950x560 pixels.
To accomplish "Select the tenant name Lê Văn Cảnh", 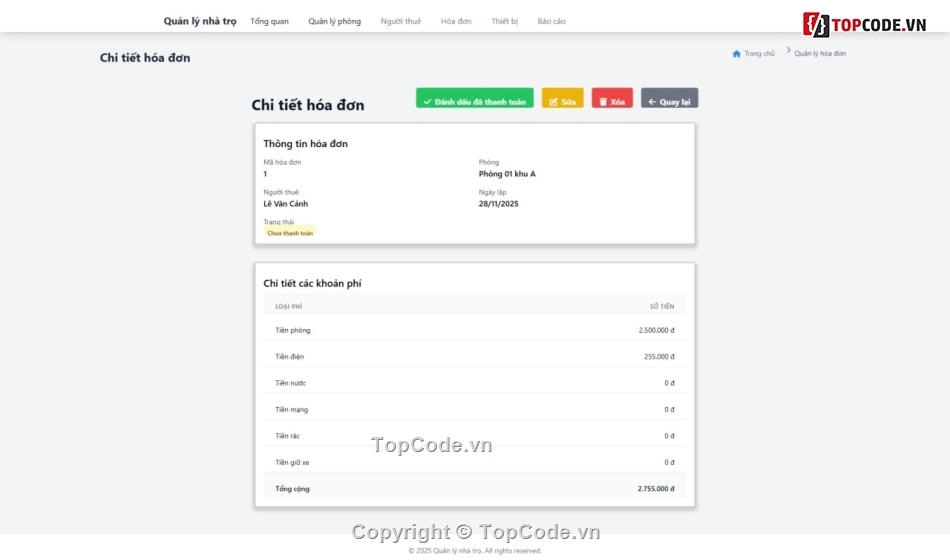I will point(285,204).
